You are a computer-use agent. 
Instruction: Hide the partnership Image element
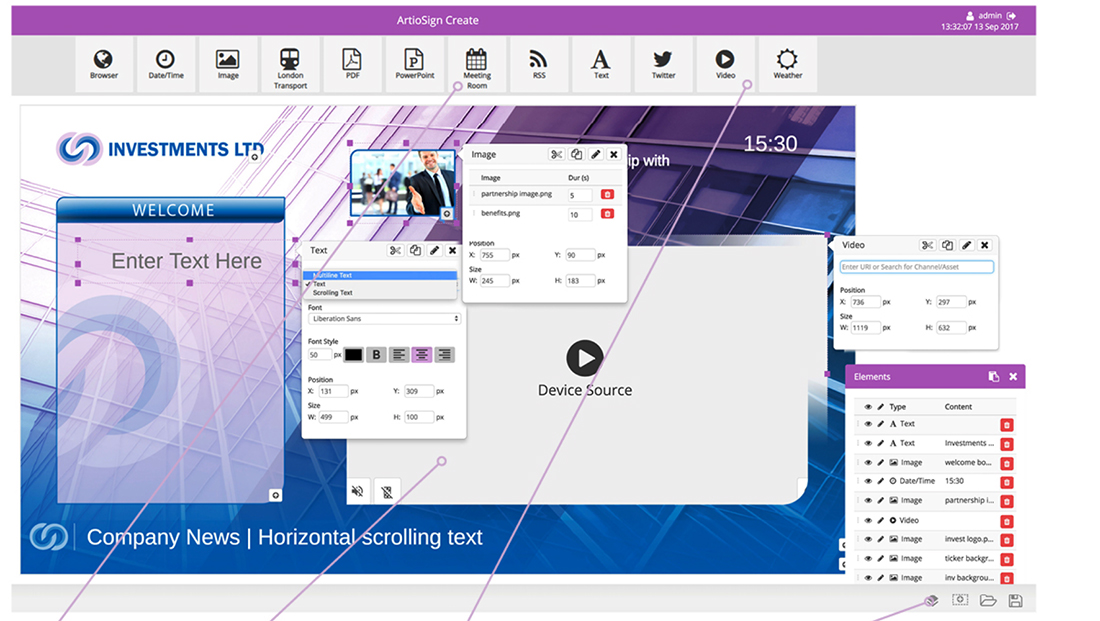tap(868, 501)
